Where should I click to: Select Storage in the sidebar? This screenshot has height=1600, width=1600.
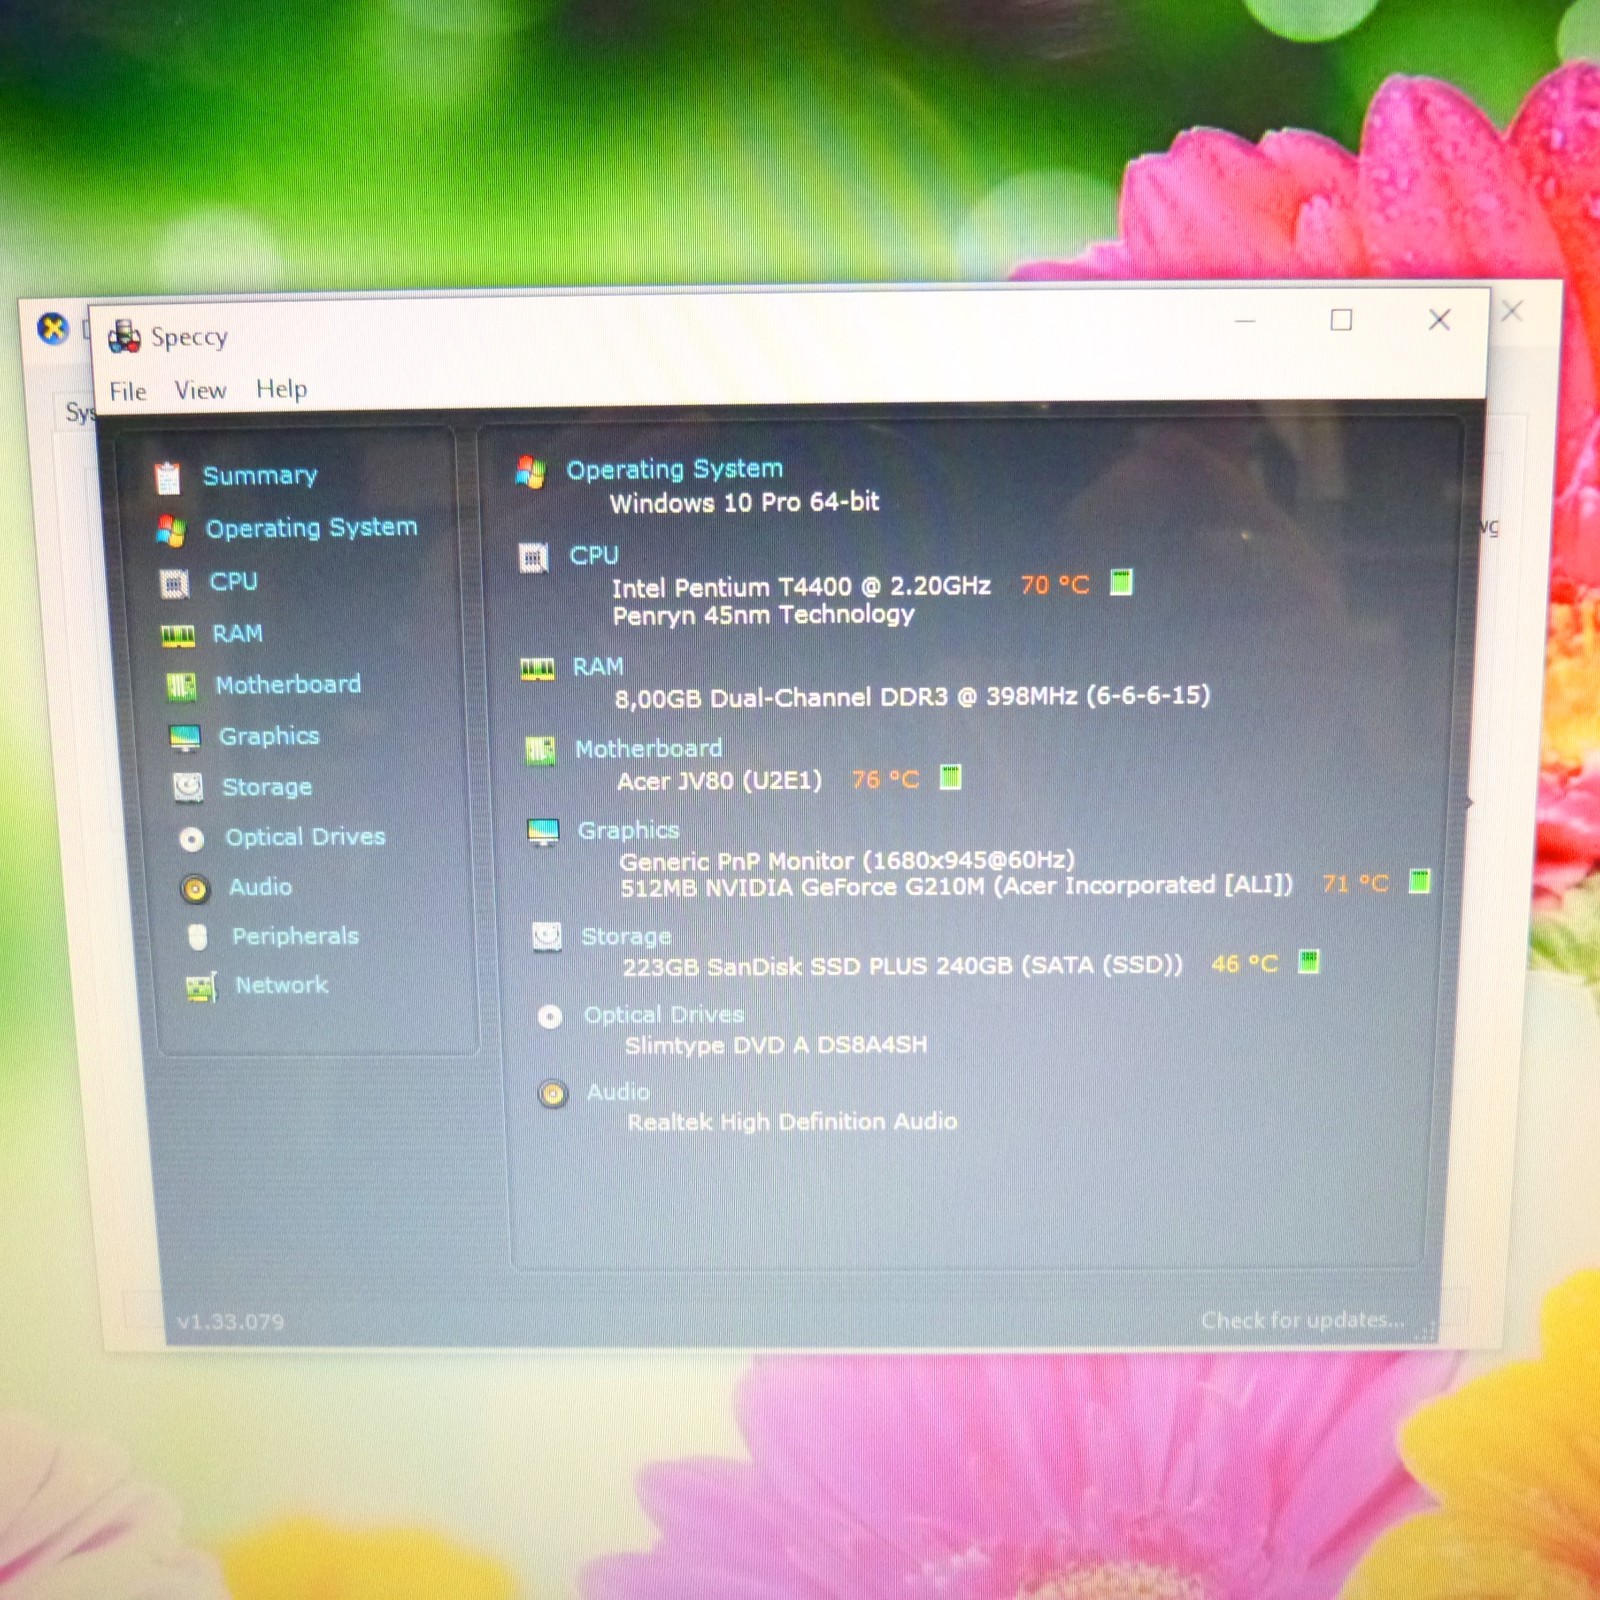click(x=267, y=787)
